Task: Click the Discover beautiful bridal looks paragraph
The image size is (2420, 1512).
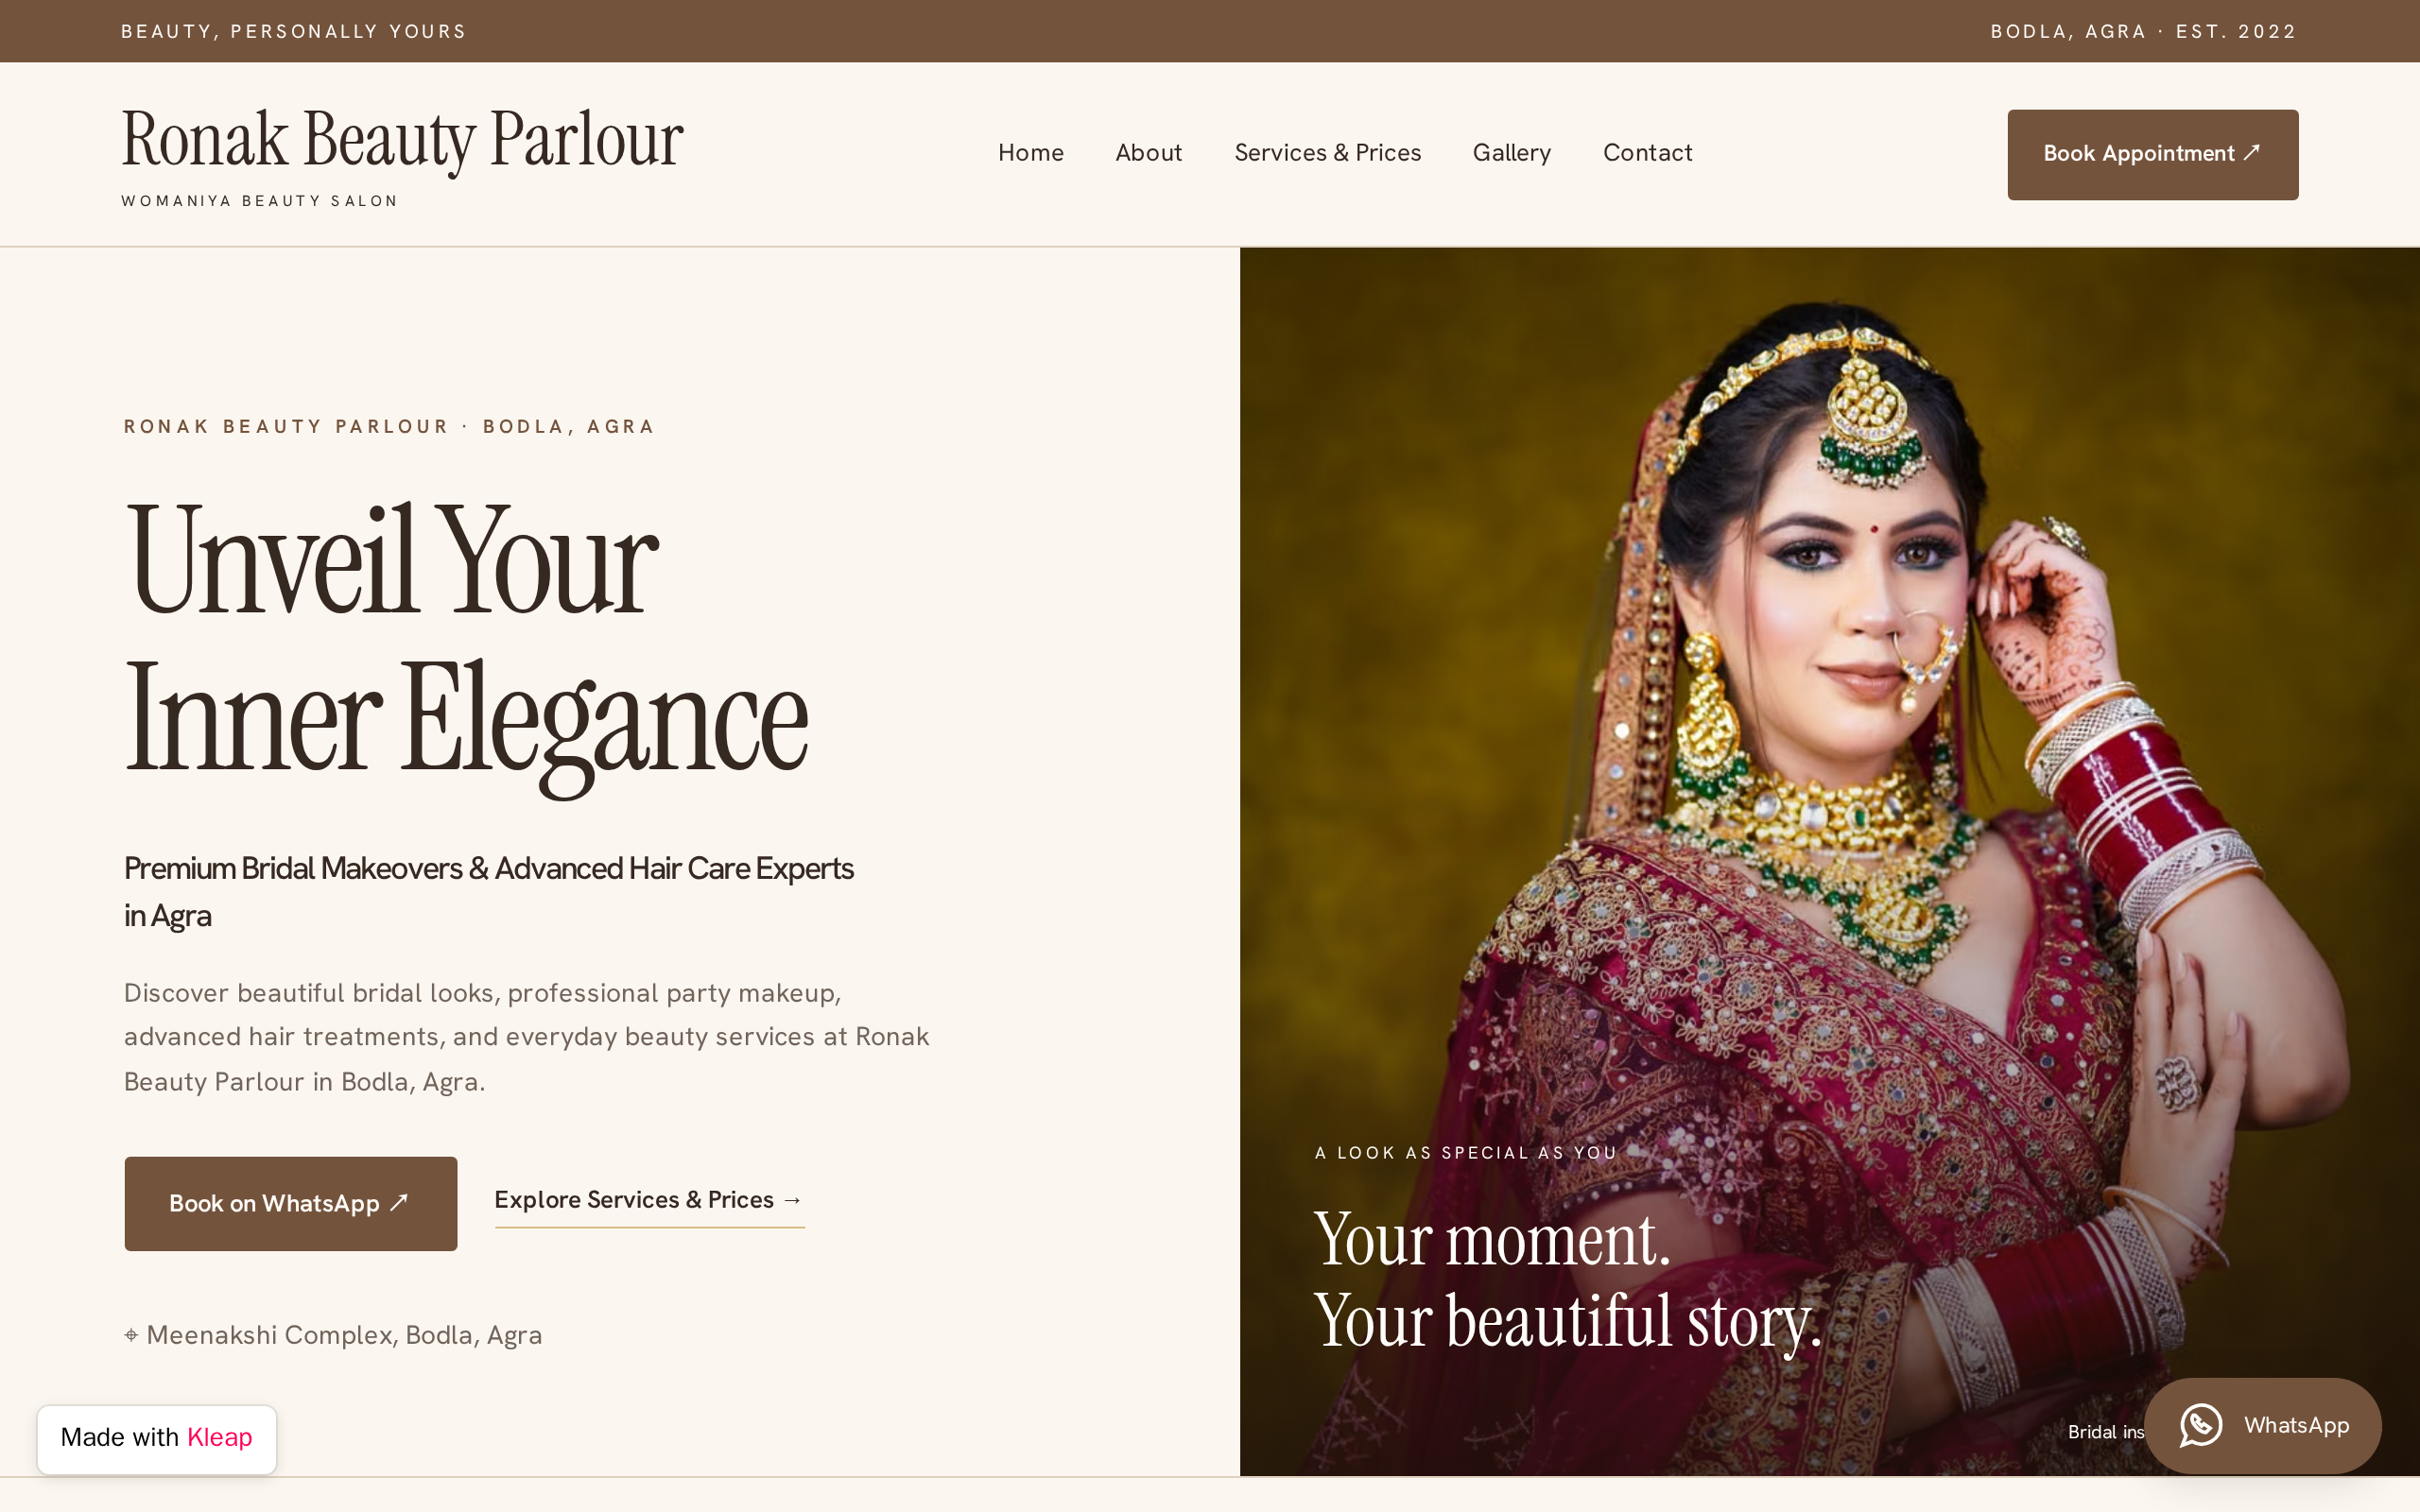Action: coord(527,1037)
